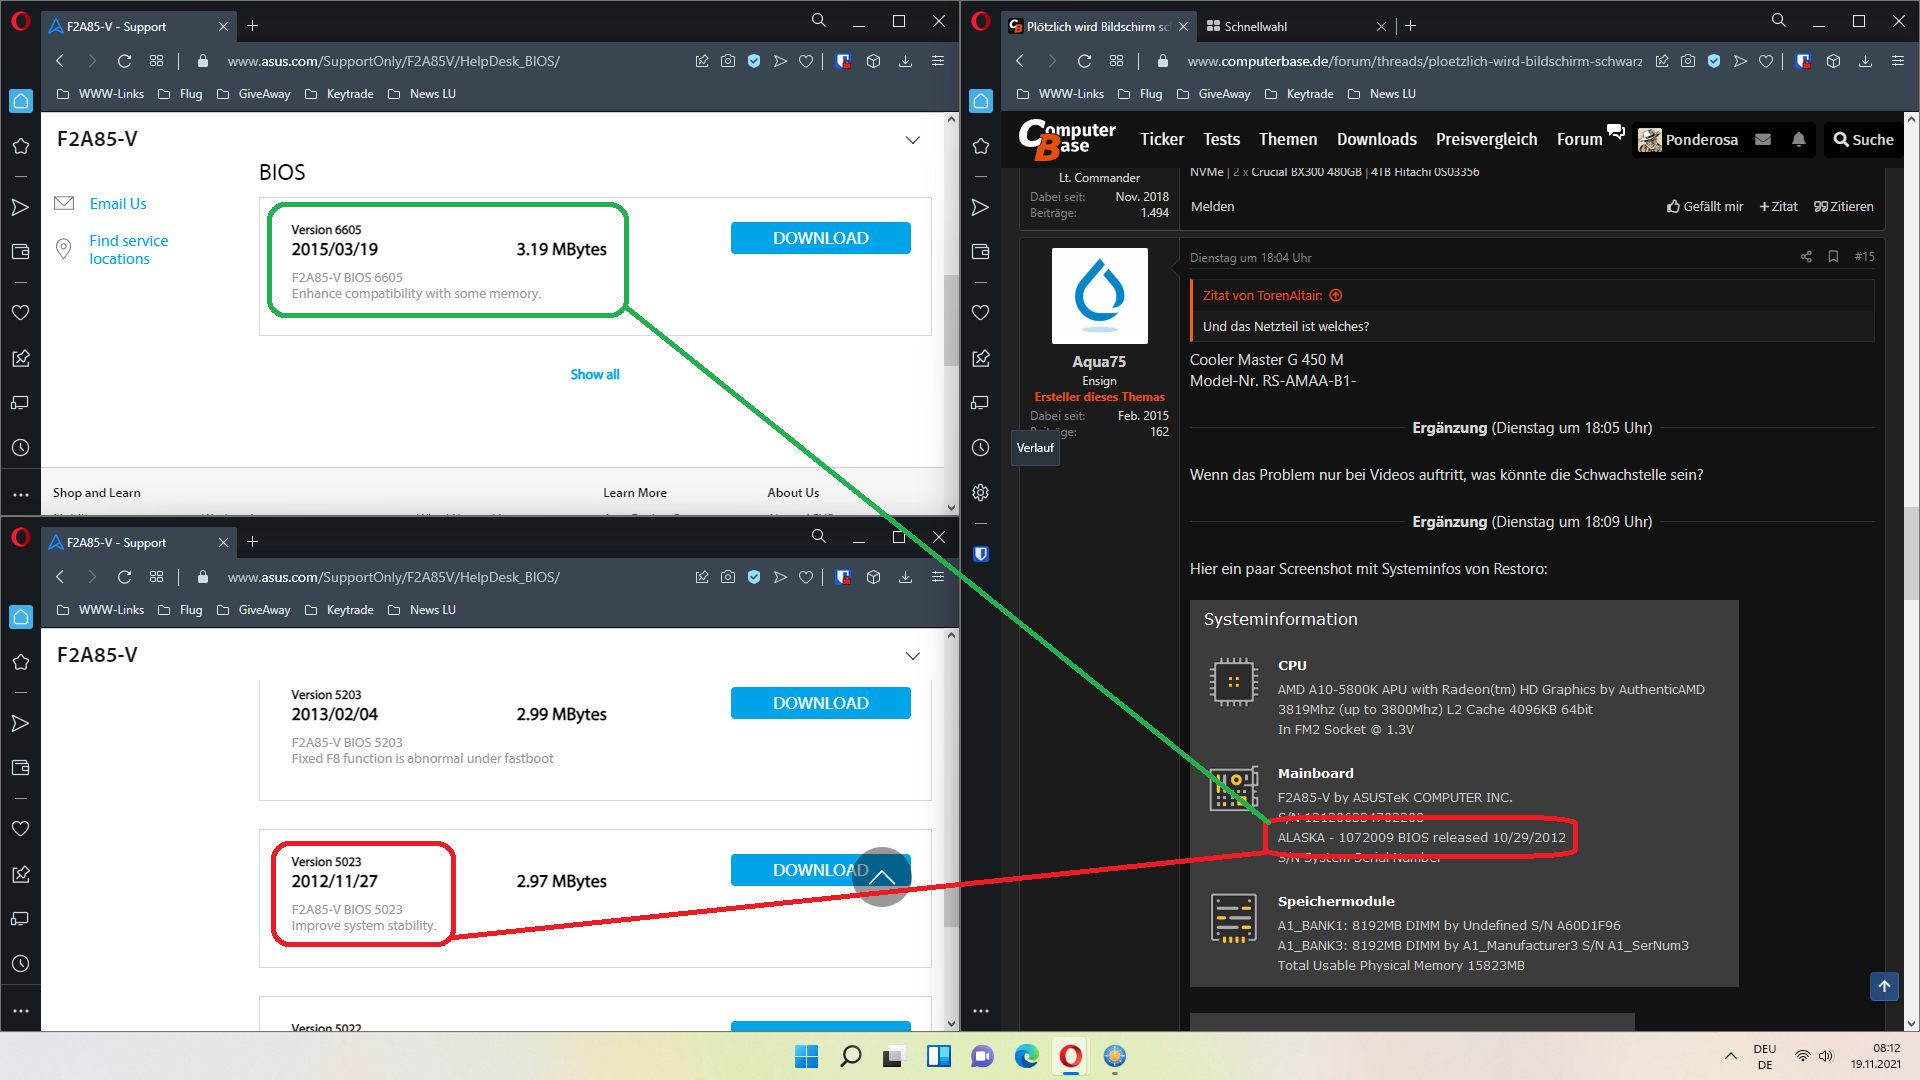Download BIOS version 6605
The image size is (1920, 1080).
click(x=820, y=238)
